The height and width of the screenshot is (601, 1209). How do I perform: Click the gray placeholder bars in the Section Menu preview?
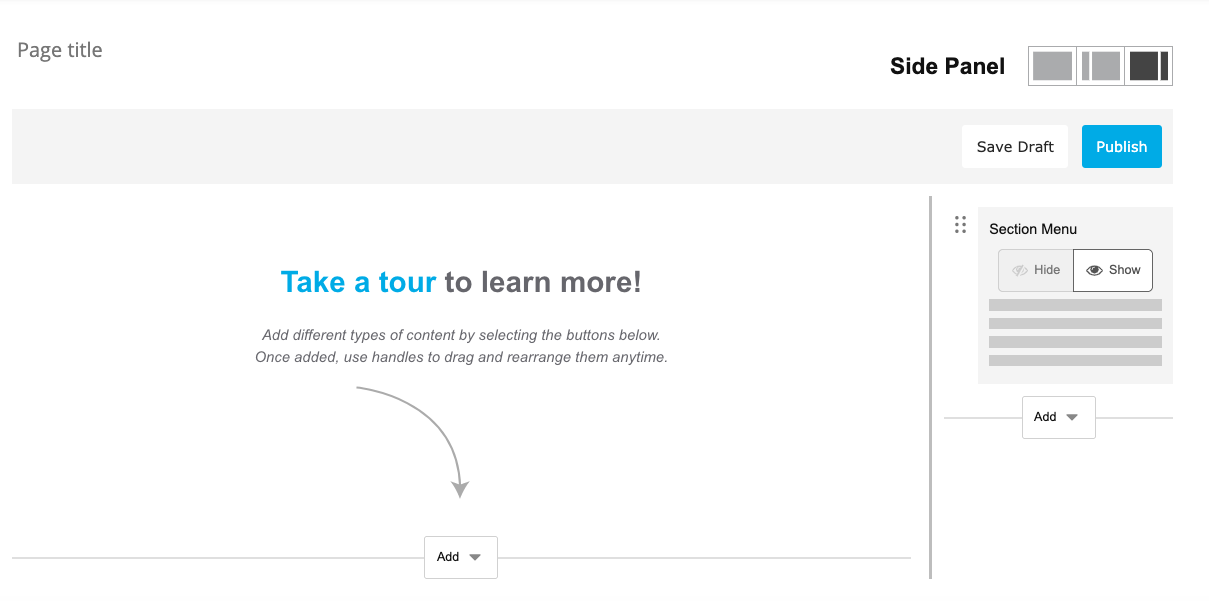point(1074,330)
